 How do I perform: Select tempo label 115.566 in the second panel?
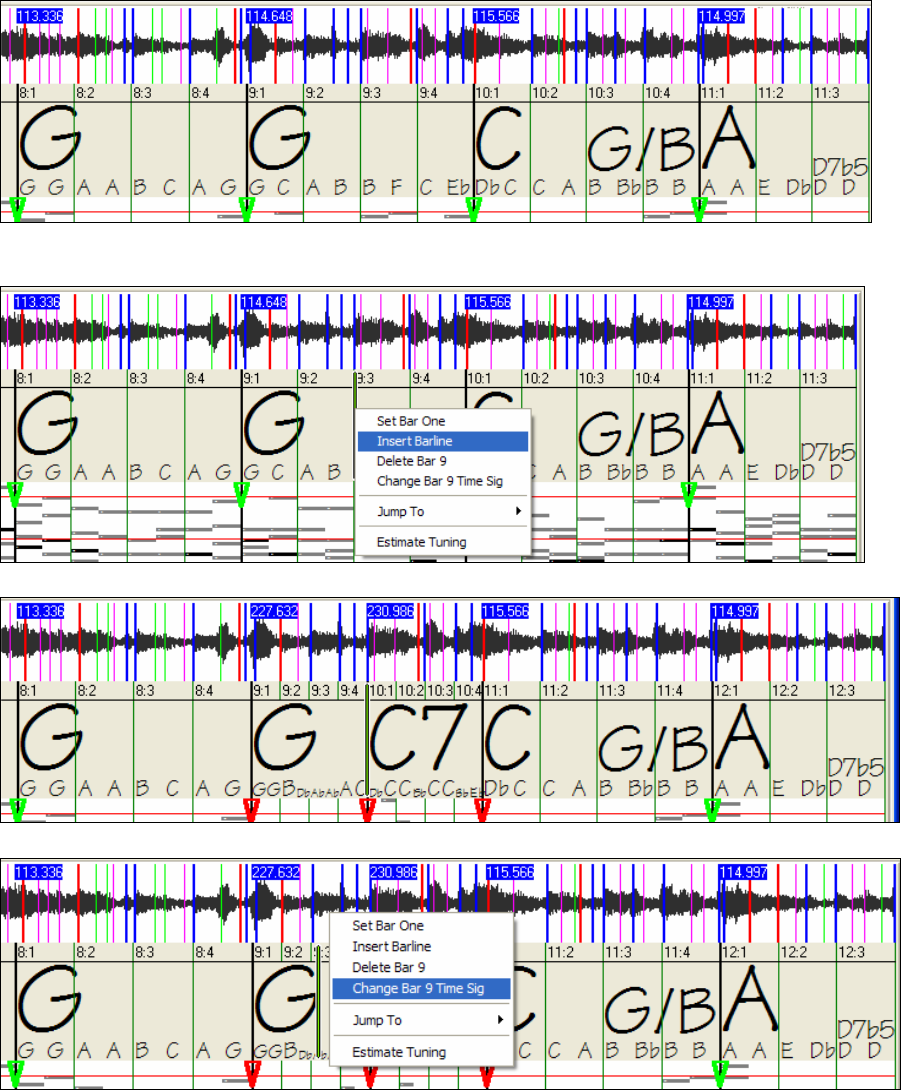[487, 302]
